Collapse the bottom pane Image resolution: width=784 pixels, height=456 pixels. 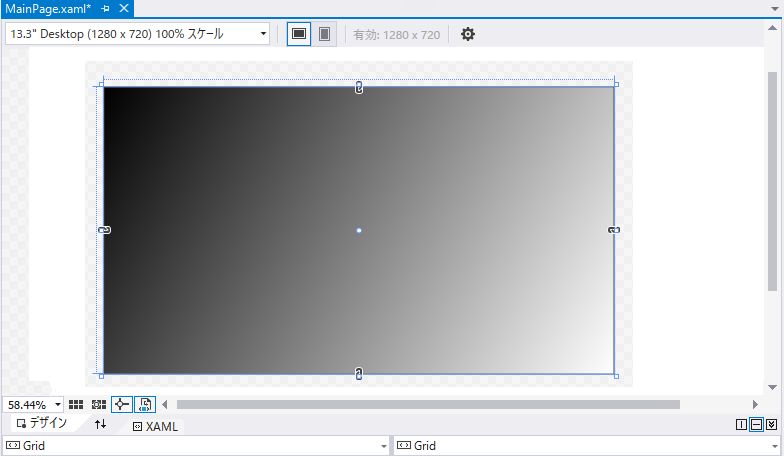[x=772, y=424]
